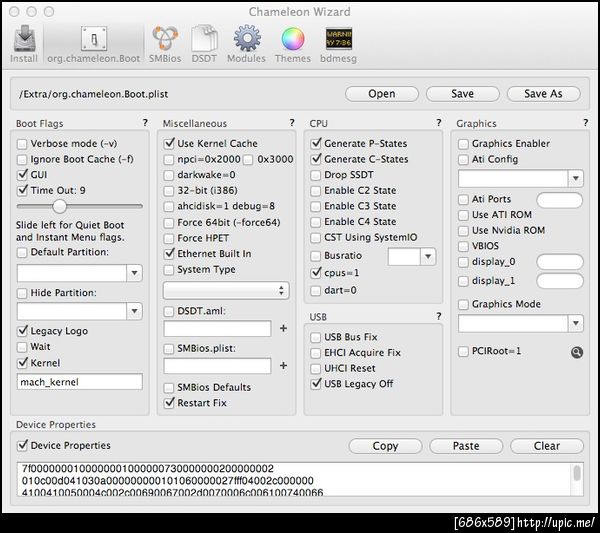Viewport: 600px width, 533px height.
Task: Click the plus icon beside DSDT.aml field
Action: click(283, 328)
